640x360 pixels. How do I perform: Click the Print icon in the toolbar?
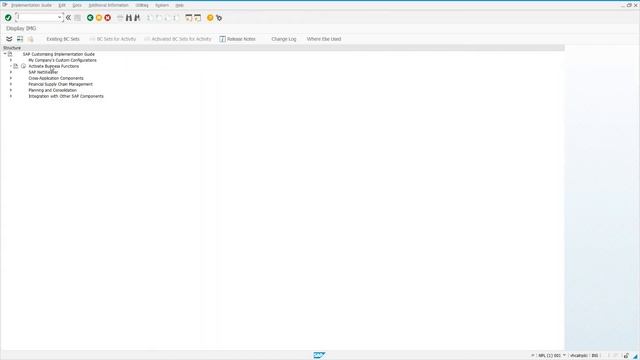(x=120, y=18)
